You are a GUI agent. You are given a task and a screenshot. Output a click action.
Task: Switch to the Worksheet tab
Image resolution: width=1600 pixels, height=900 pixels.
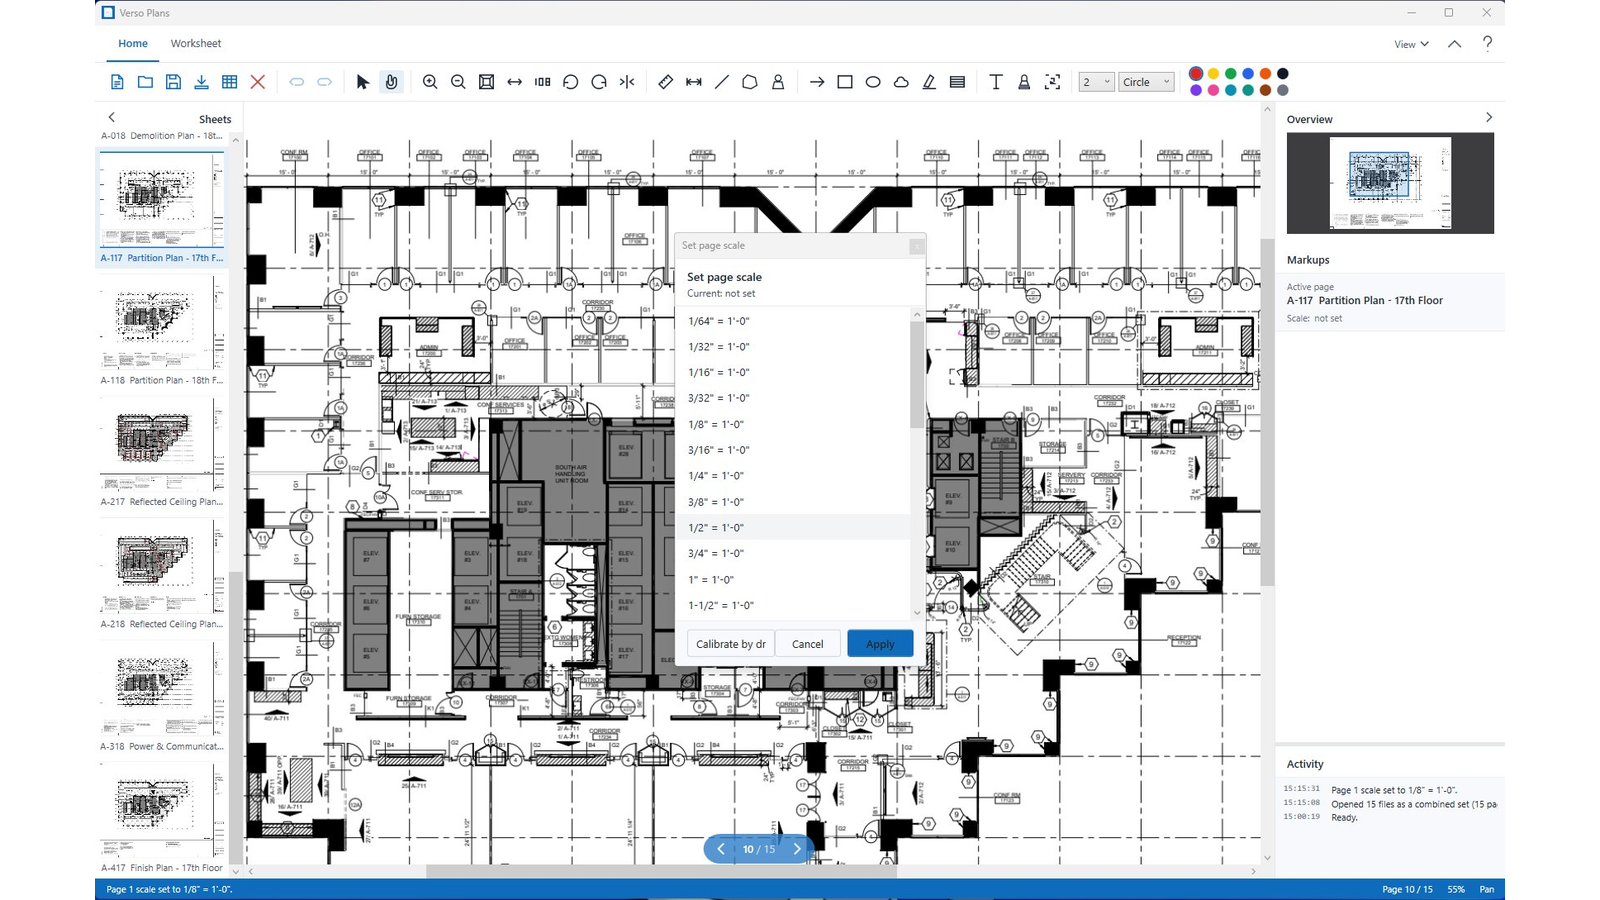pyautogui.click(x=196, y=44)
